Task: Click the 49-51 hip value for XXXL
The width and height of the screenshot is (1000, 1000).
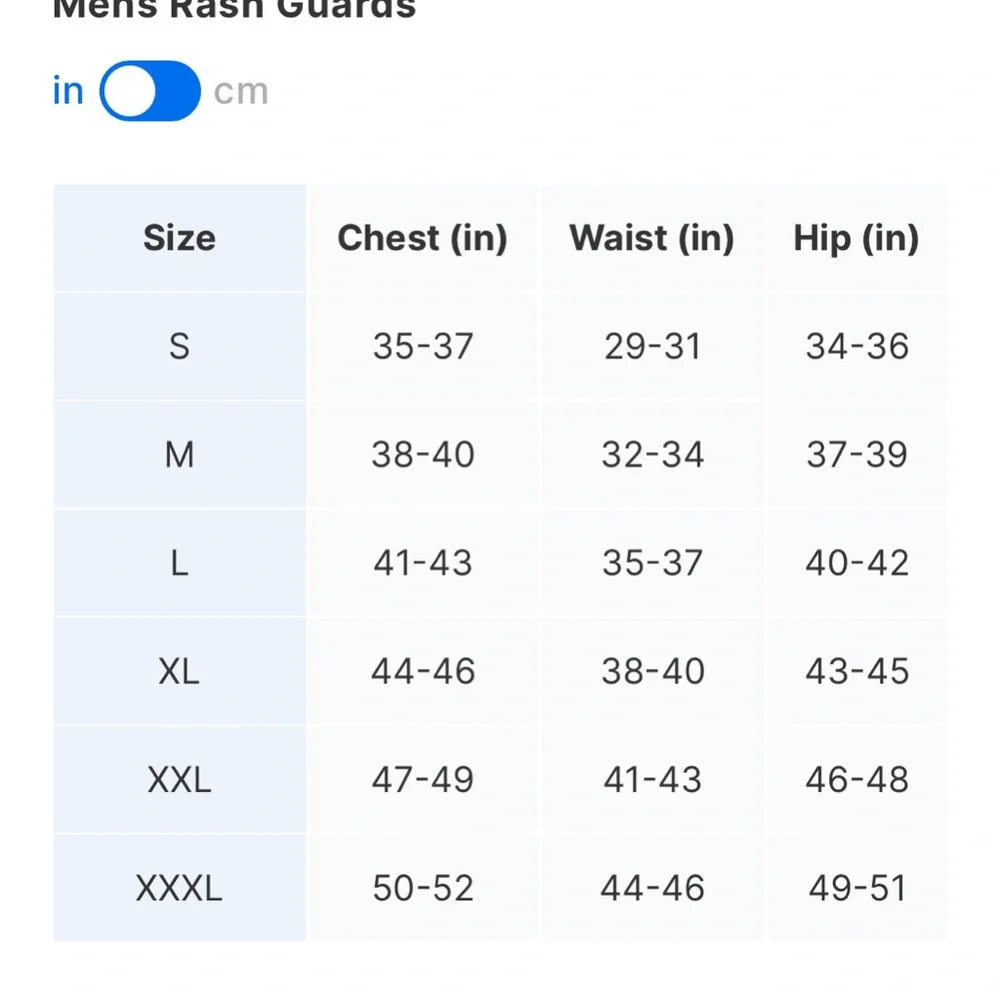Action: click(857, 888)
